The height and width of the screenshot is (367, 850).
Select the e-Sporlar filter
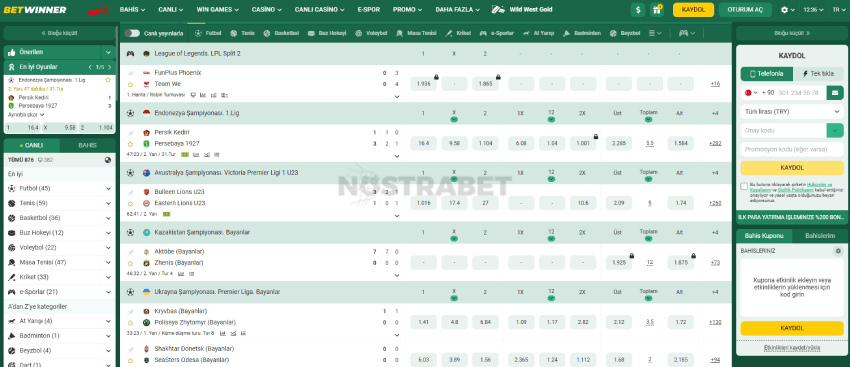(497, 33)
